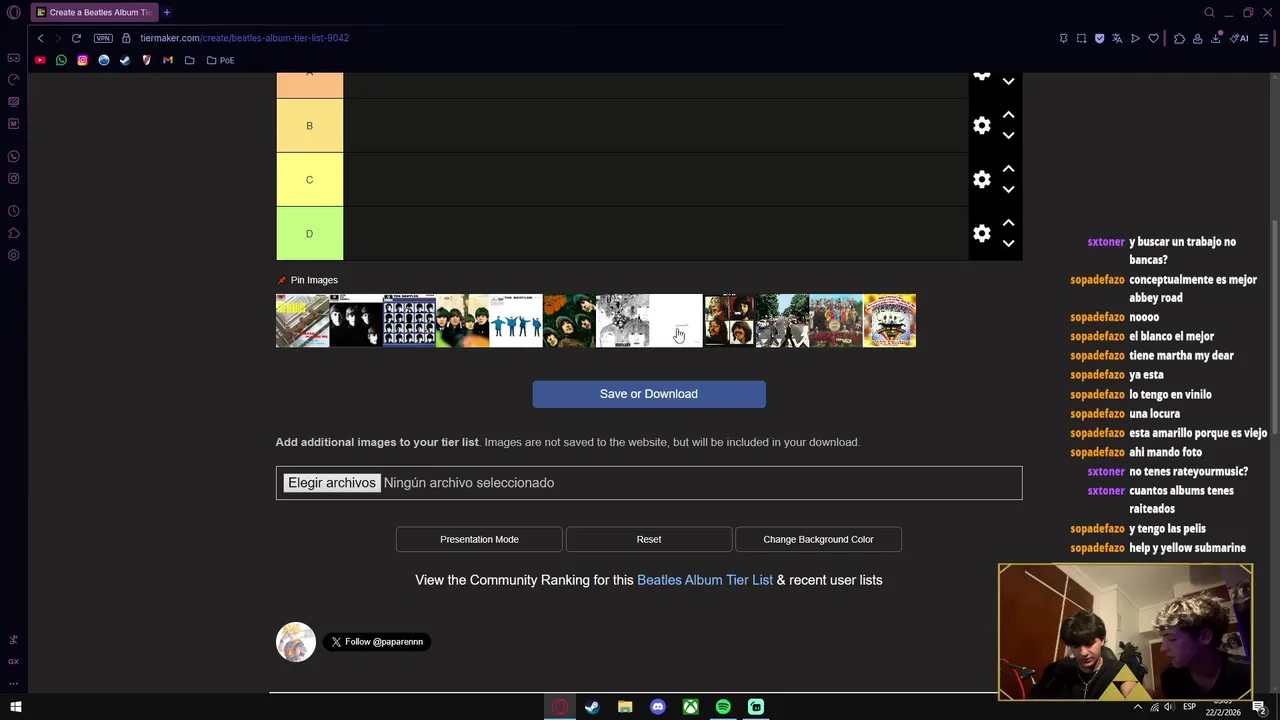Open settings gear for tier D
Viewport: 1280px width, 720px height.
(982, 233)
